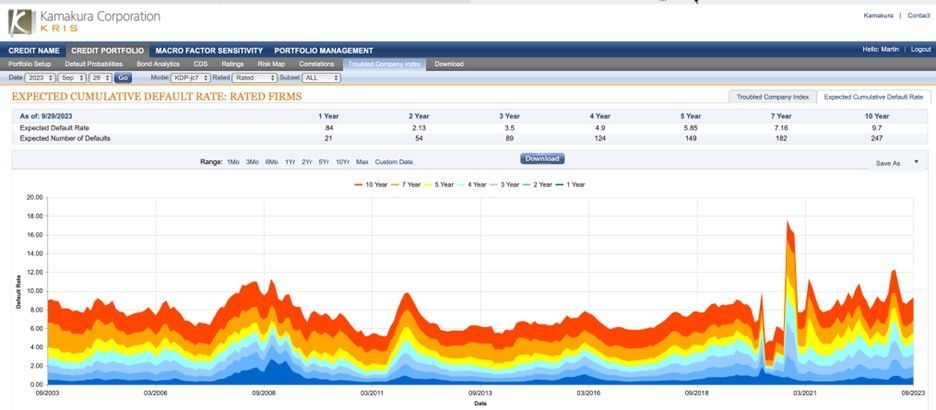936x410 pixels.
Task: Expand the month dropdown showing Sep
Action: click(72, 78)
